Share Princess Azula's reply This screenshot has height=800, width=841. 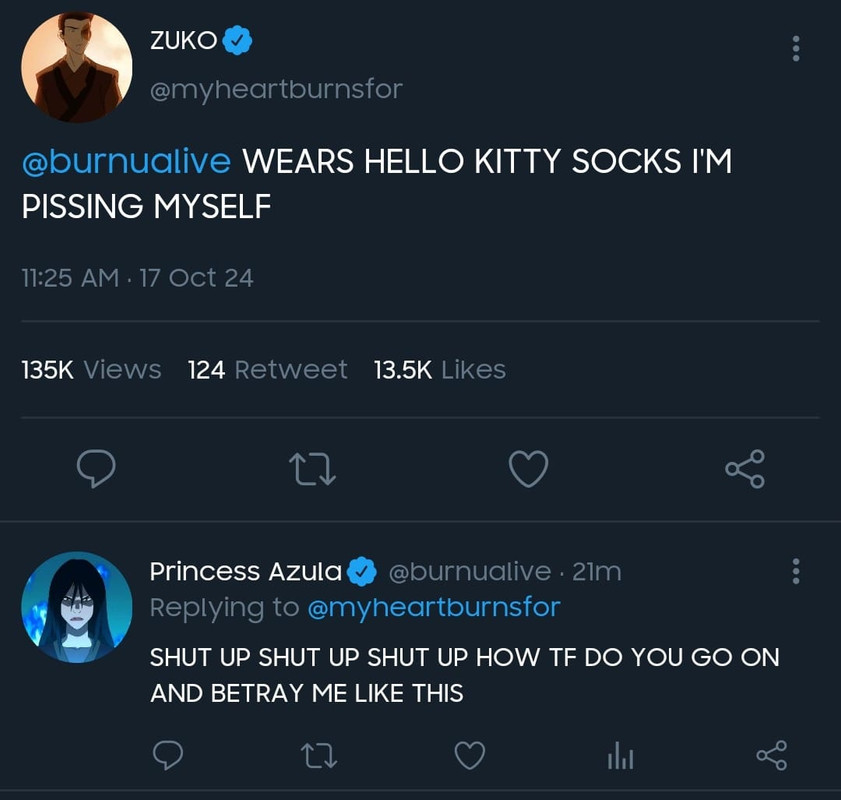[770, 756]
